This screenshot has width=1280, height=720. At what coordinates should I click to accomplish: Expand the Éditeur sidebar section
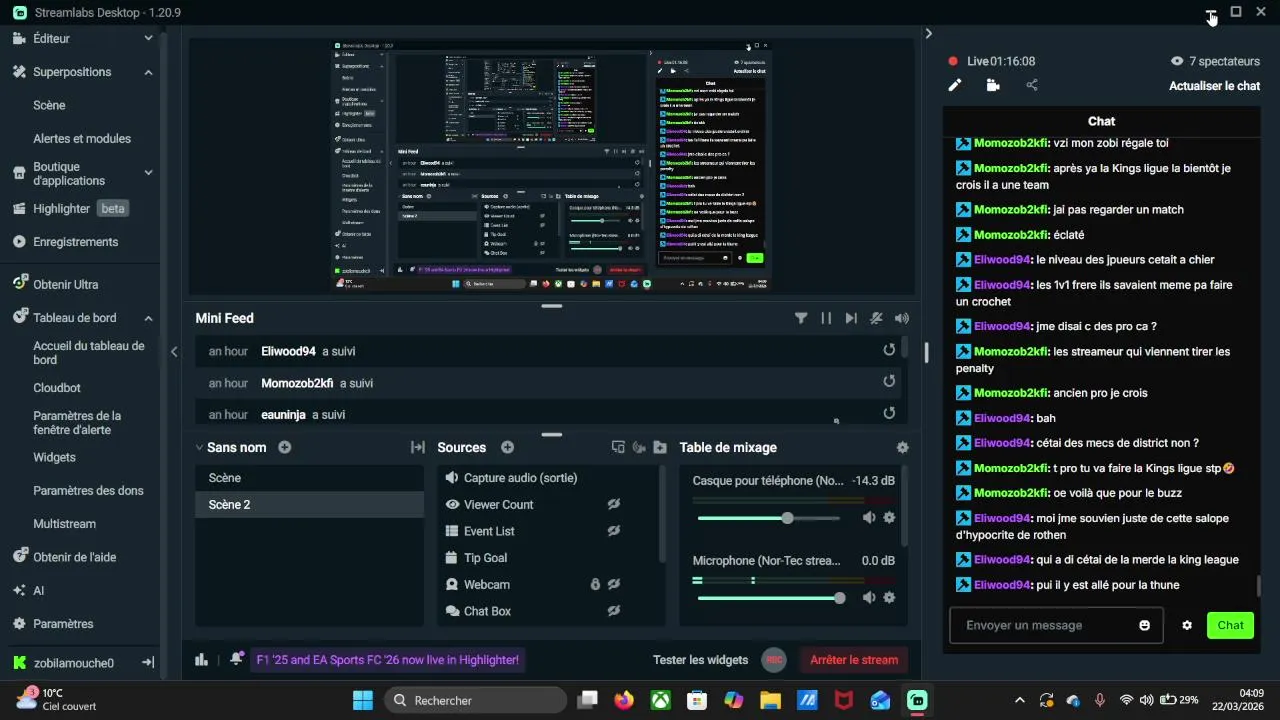148,38
